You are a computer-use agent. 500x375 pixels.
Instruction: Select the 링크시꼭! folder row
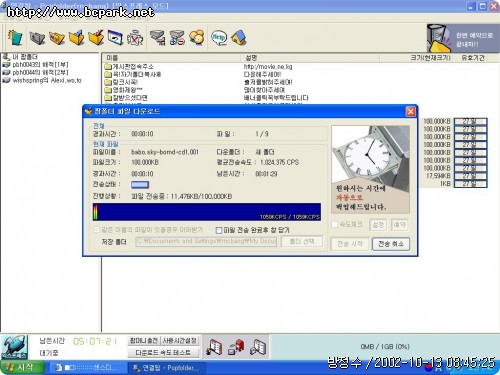coord(121,82)
